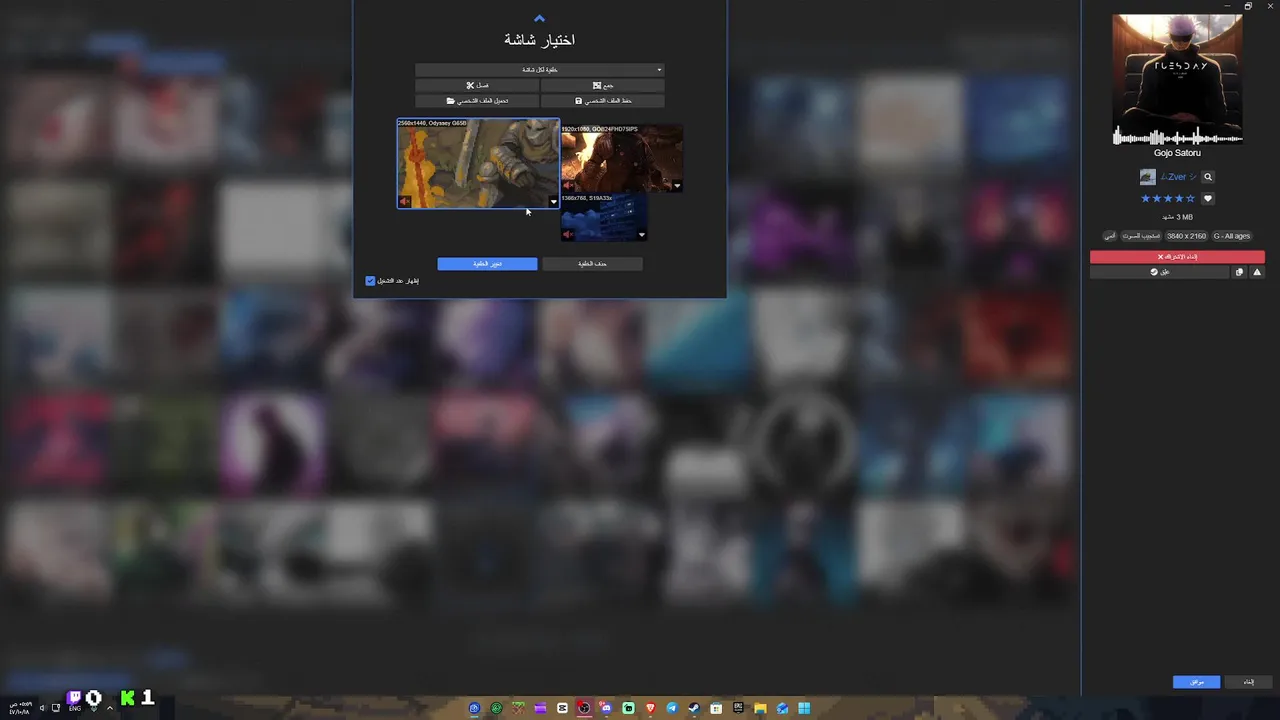
Task: Open Brave browser from the taskbar
Action: coord(650,708)
